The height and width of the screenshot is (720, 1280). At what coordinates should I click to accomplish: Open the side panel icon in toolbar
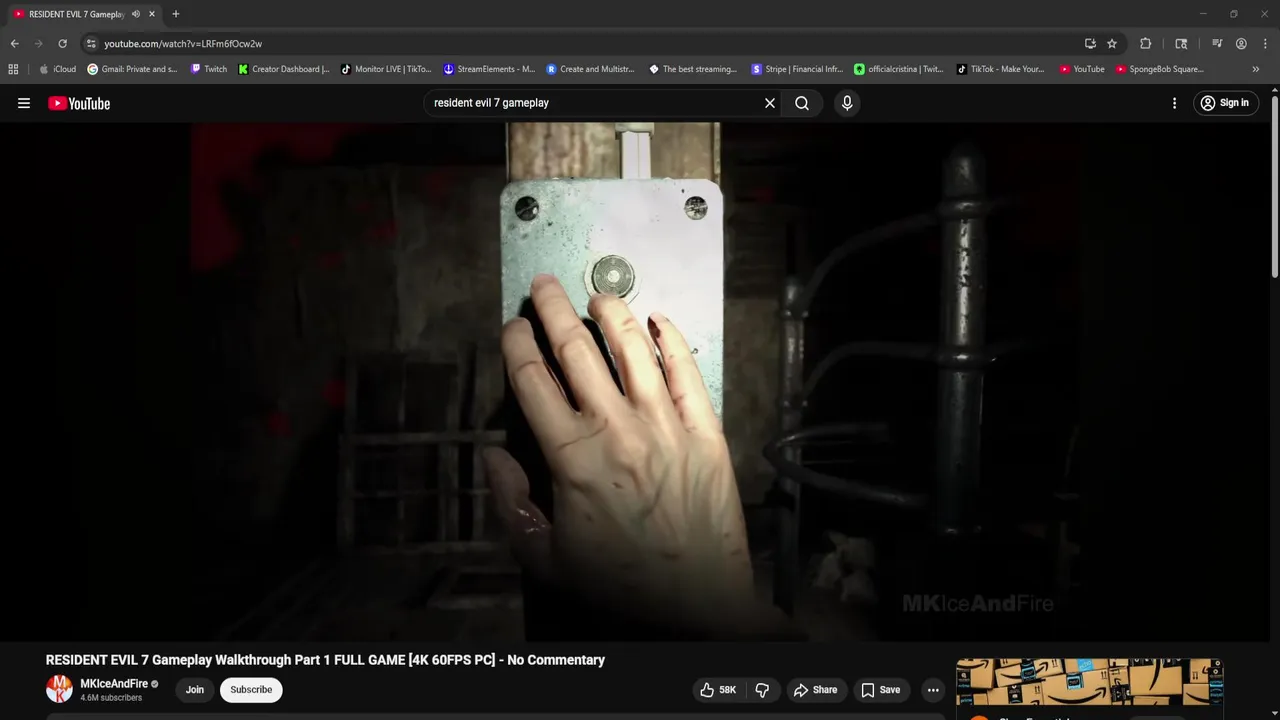point(1181,44)
